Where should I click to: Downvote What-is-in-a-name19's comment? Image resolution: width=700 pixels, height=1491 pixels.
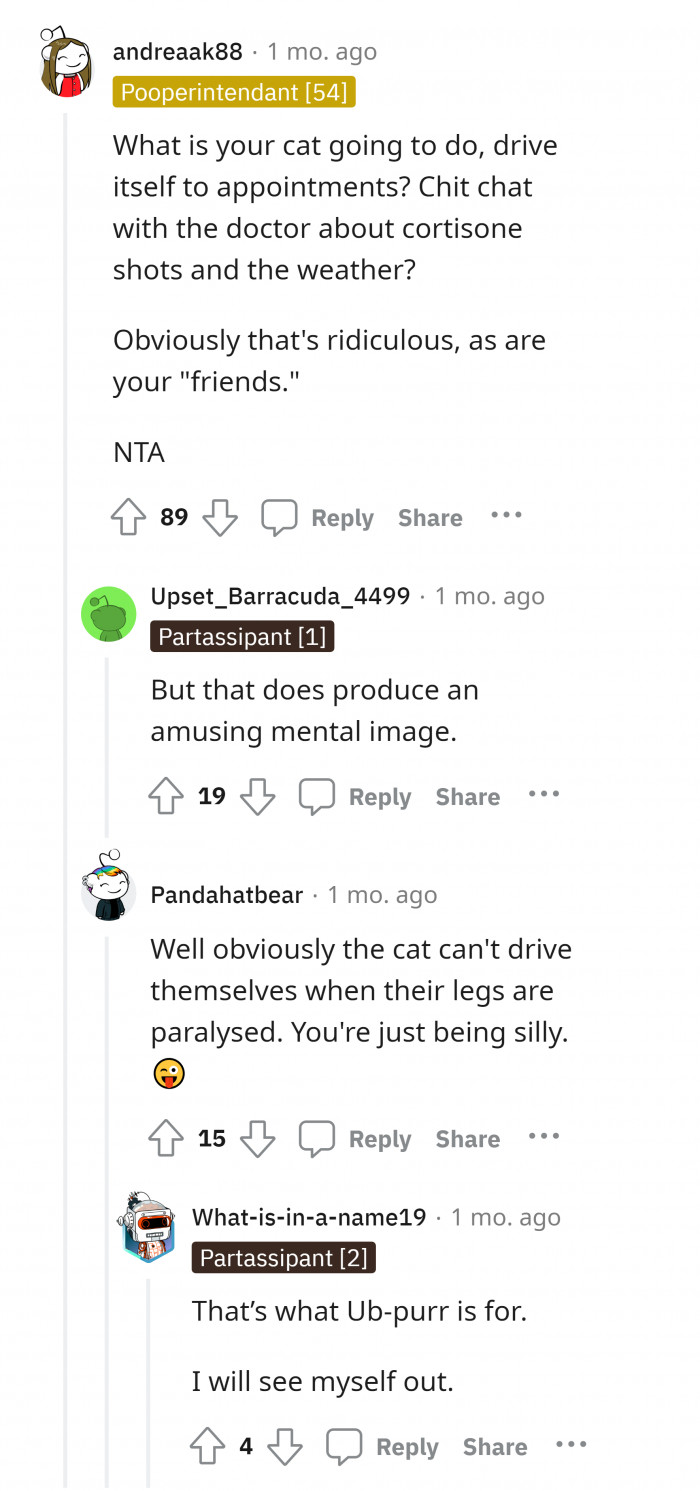point(285,1446)
